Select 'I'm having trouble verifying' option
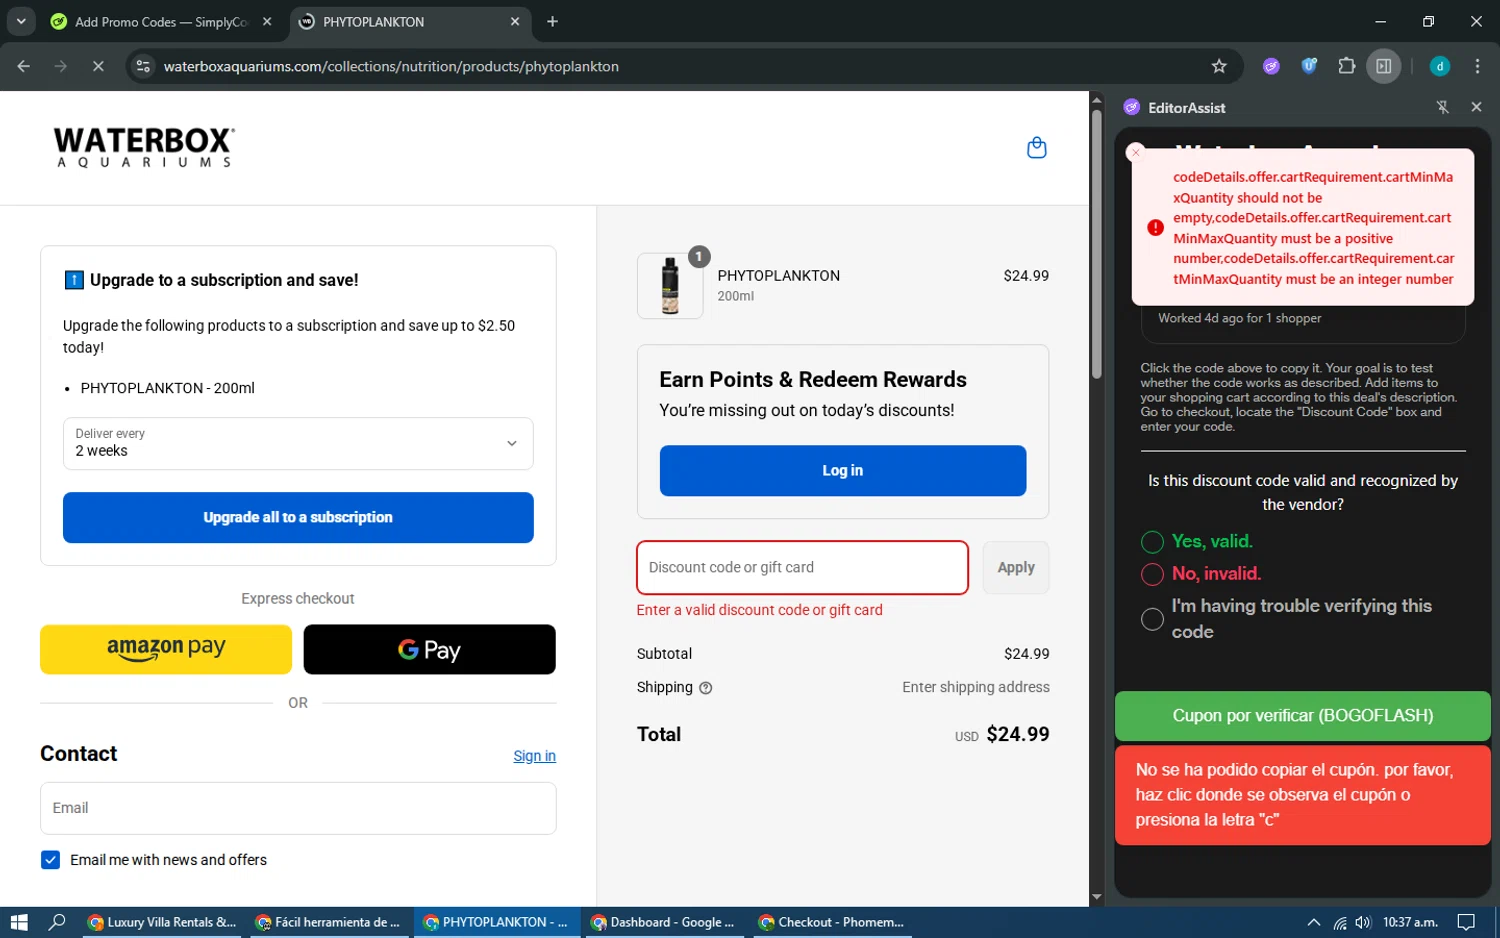 [1152, 619]
